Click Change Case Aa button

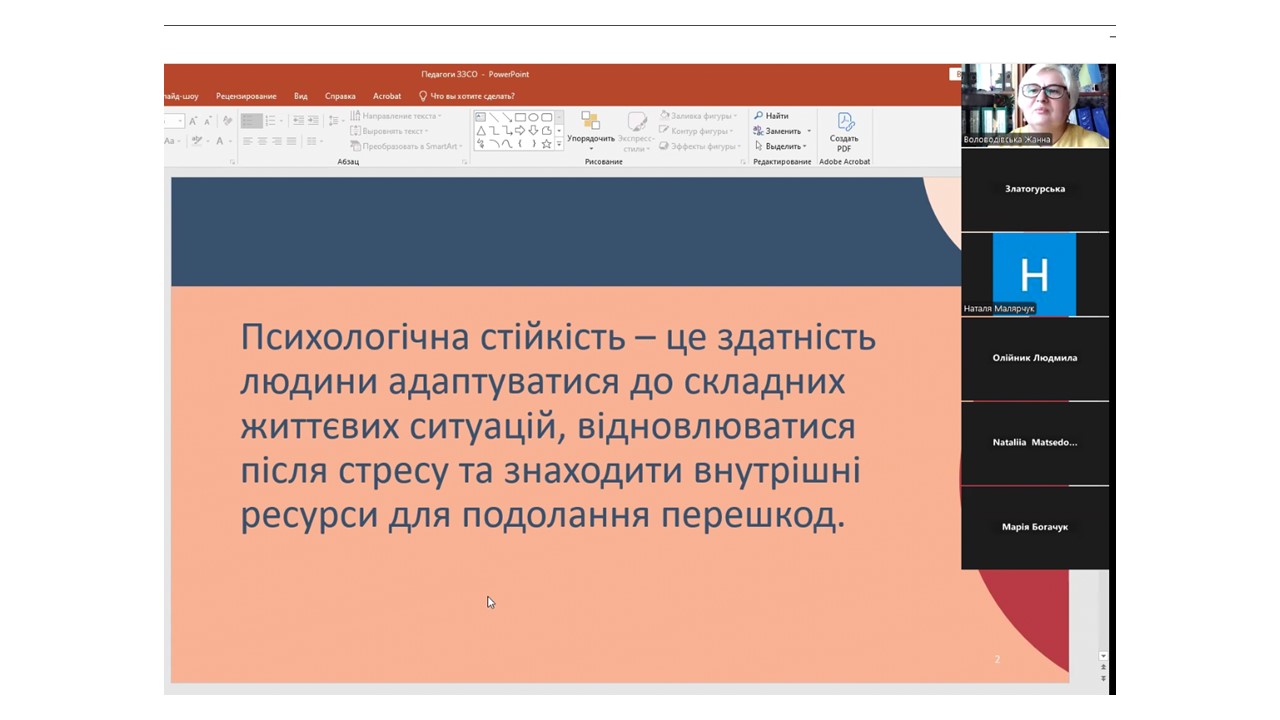coord(170,141)
